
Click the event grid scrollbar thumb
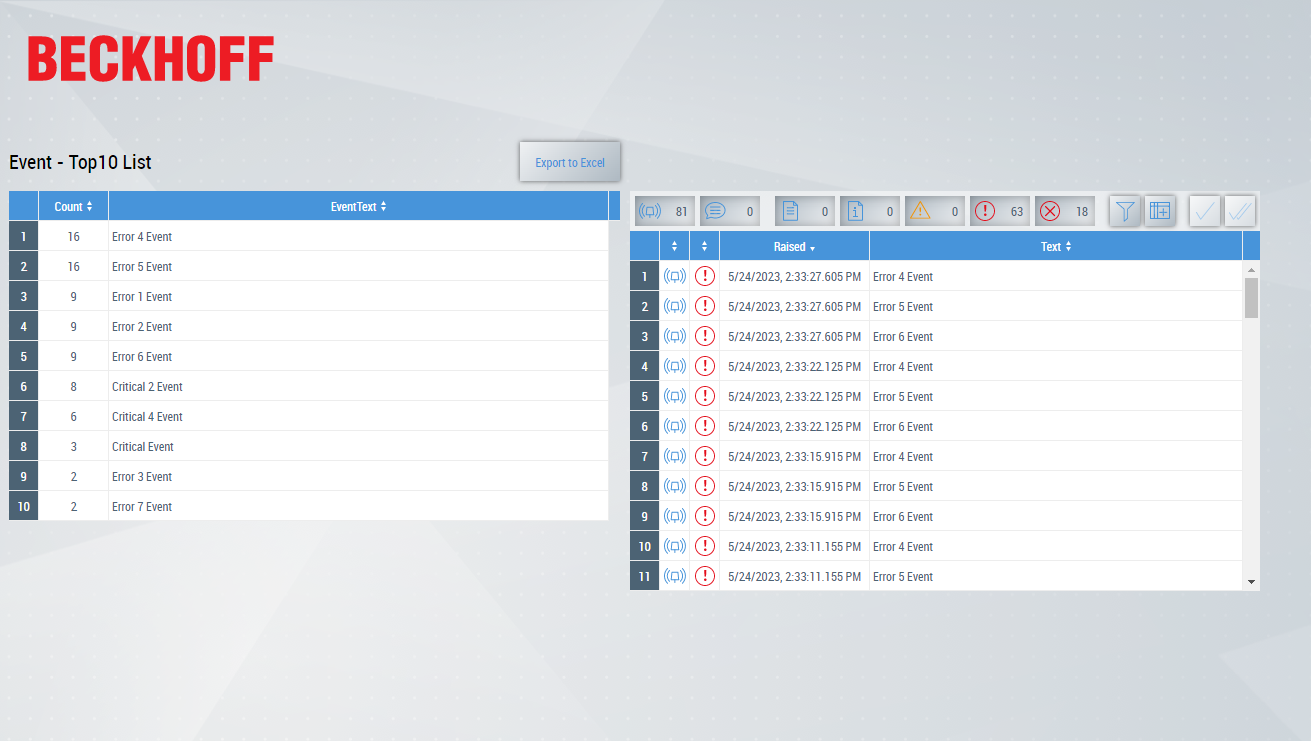pyautogui.click(x=1251, y=298)
